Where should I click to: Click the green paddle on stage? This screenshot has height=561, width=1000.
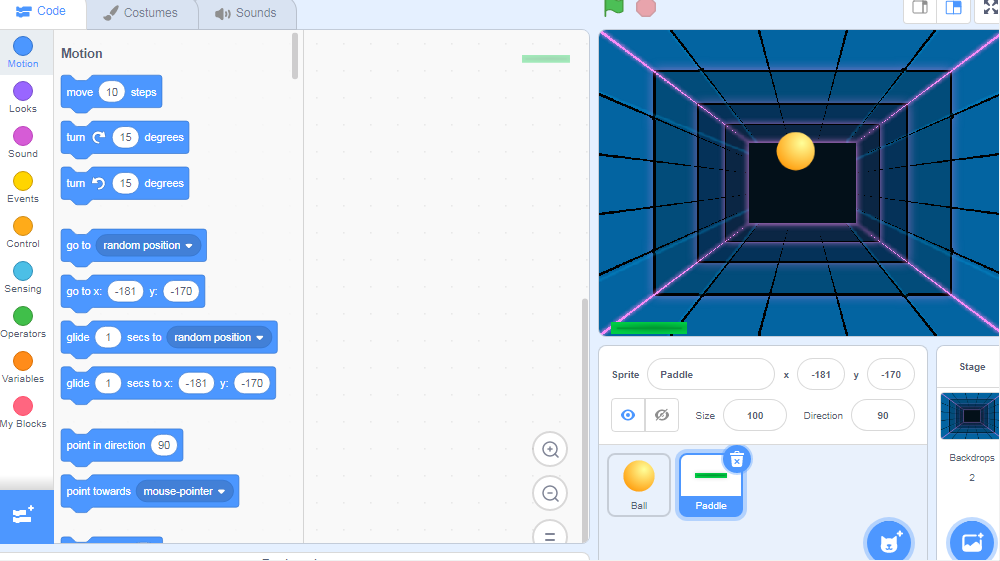[649, 328]
